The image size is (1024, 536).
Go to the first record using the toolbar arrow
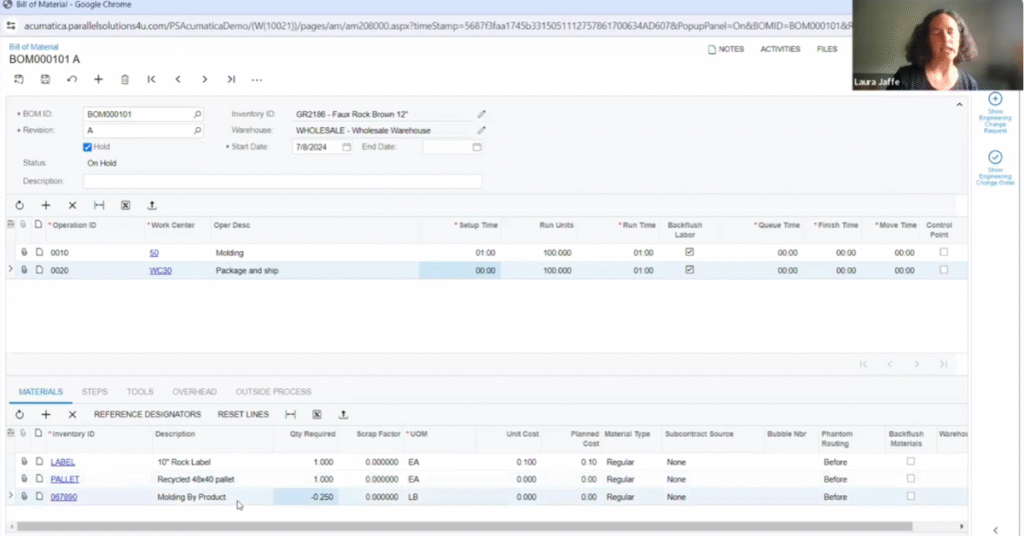(x=151, y=79)
